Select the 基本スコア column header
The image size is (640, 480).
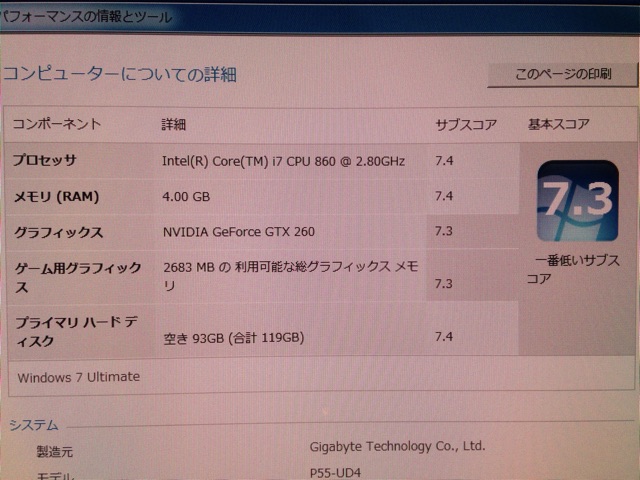click(x=559, y=124)
